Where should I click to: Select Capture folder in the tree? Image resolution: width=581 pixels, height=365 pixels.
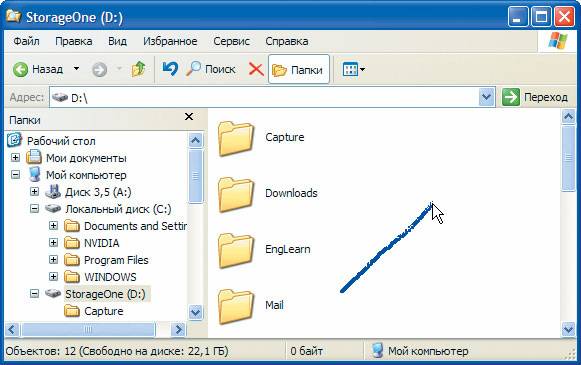103,311
